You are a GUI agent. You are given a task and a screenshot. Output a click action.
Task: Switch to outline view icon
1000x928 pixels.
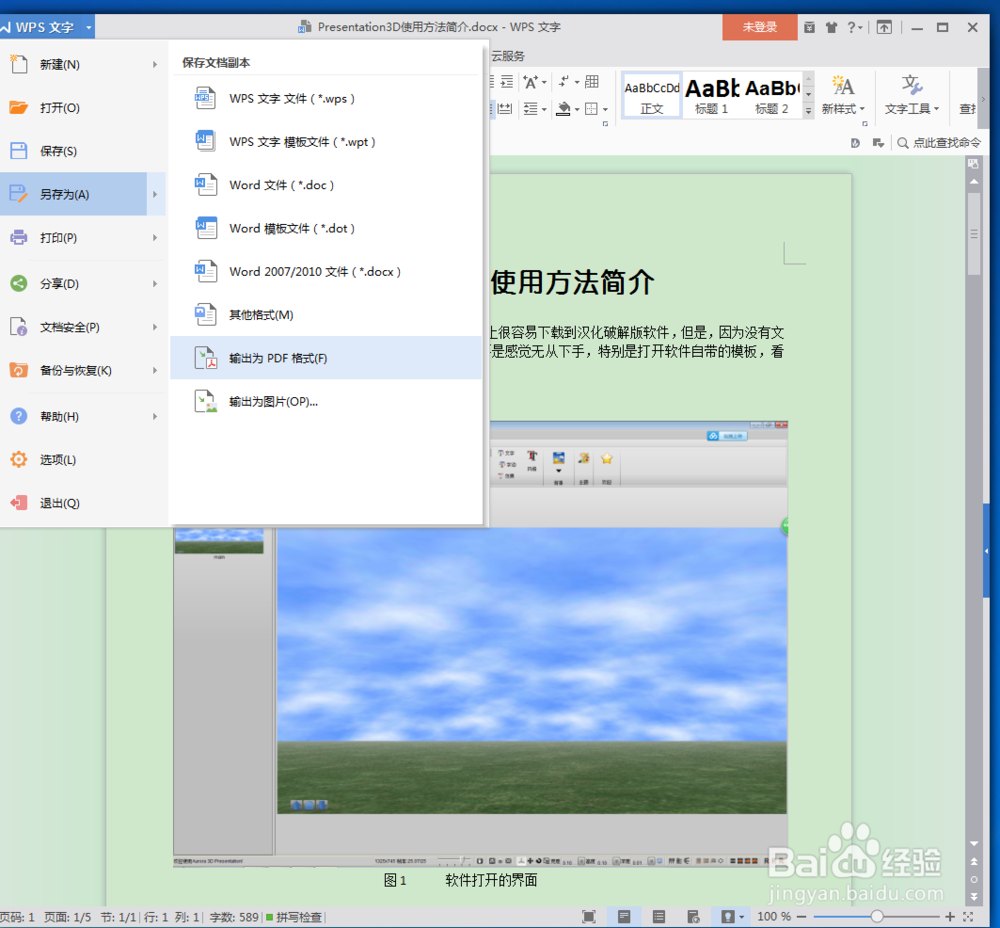pos(659,917)
